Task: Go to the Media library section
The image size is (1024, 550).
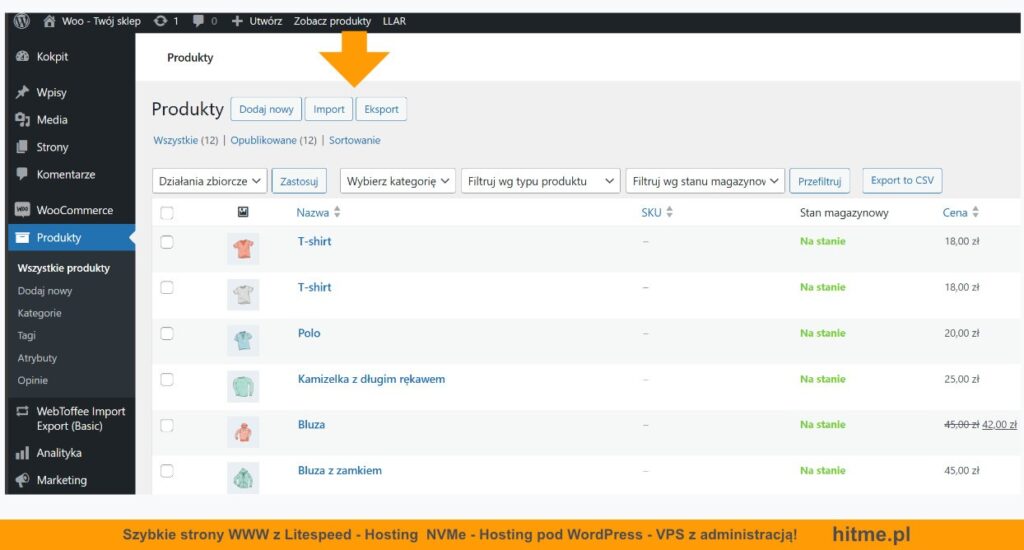Action: click(x=52, y=120)
